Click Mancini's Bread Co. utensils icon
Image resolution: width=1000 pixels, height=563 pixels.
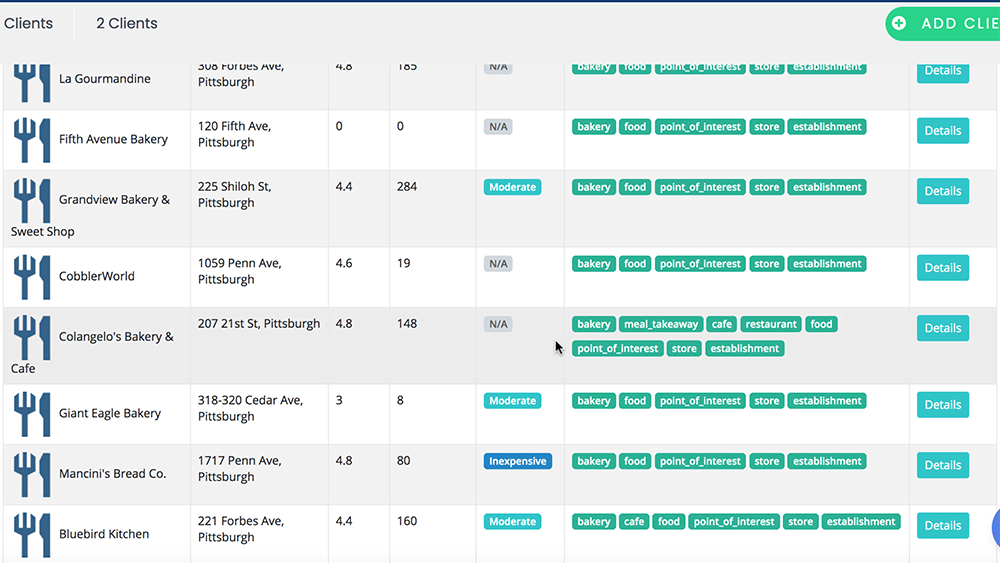coord(32,474)
